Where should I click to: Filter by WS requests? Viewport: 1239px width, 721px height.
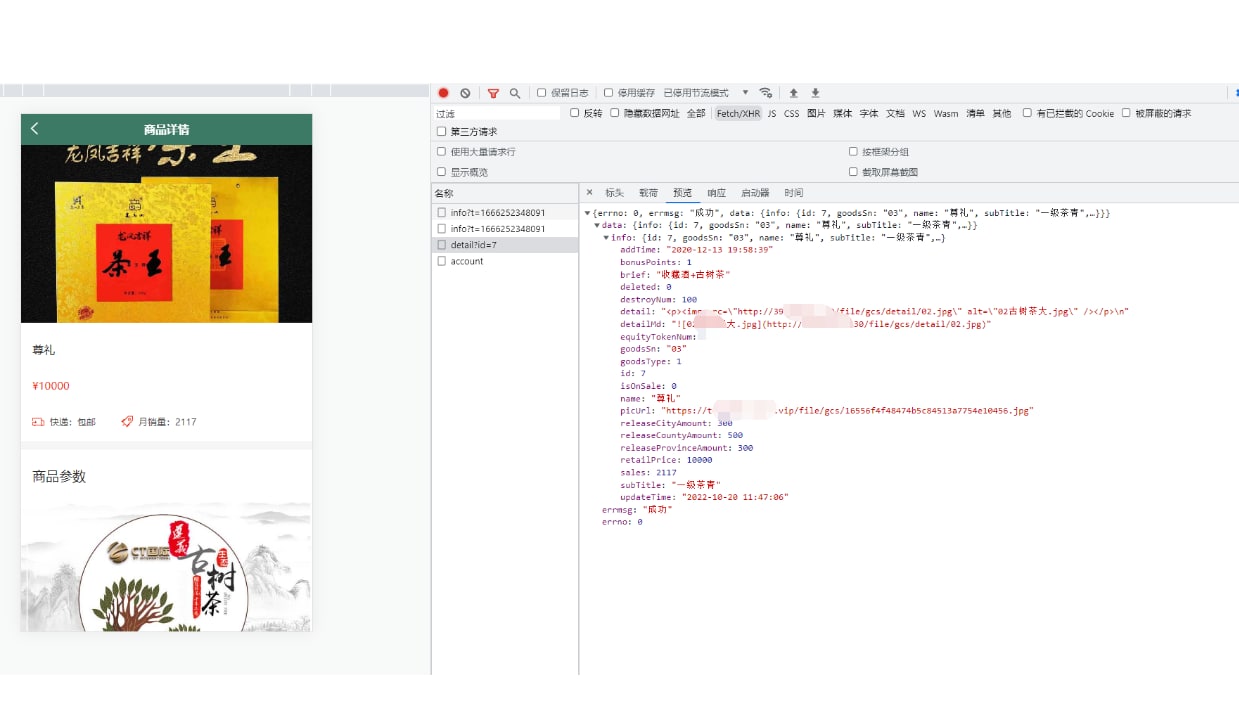[919, 114]
